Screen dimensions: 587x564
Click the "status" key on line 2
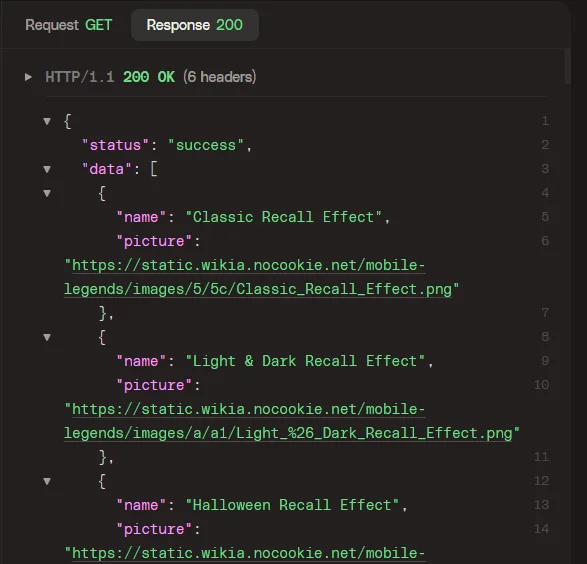tap(115, 145)
